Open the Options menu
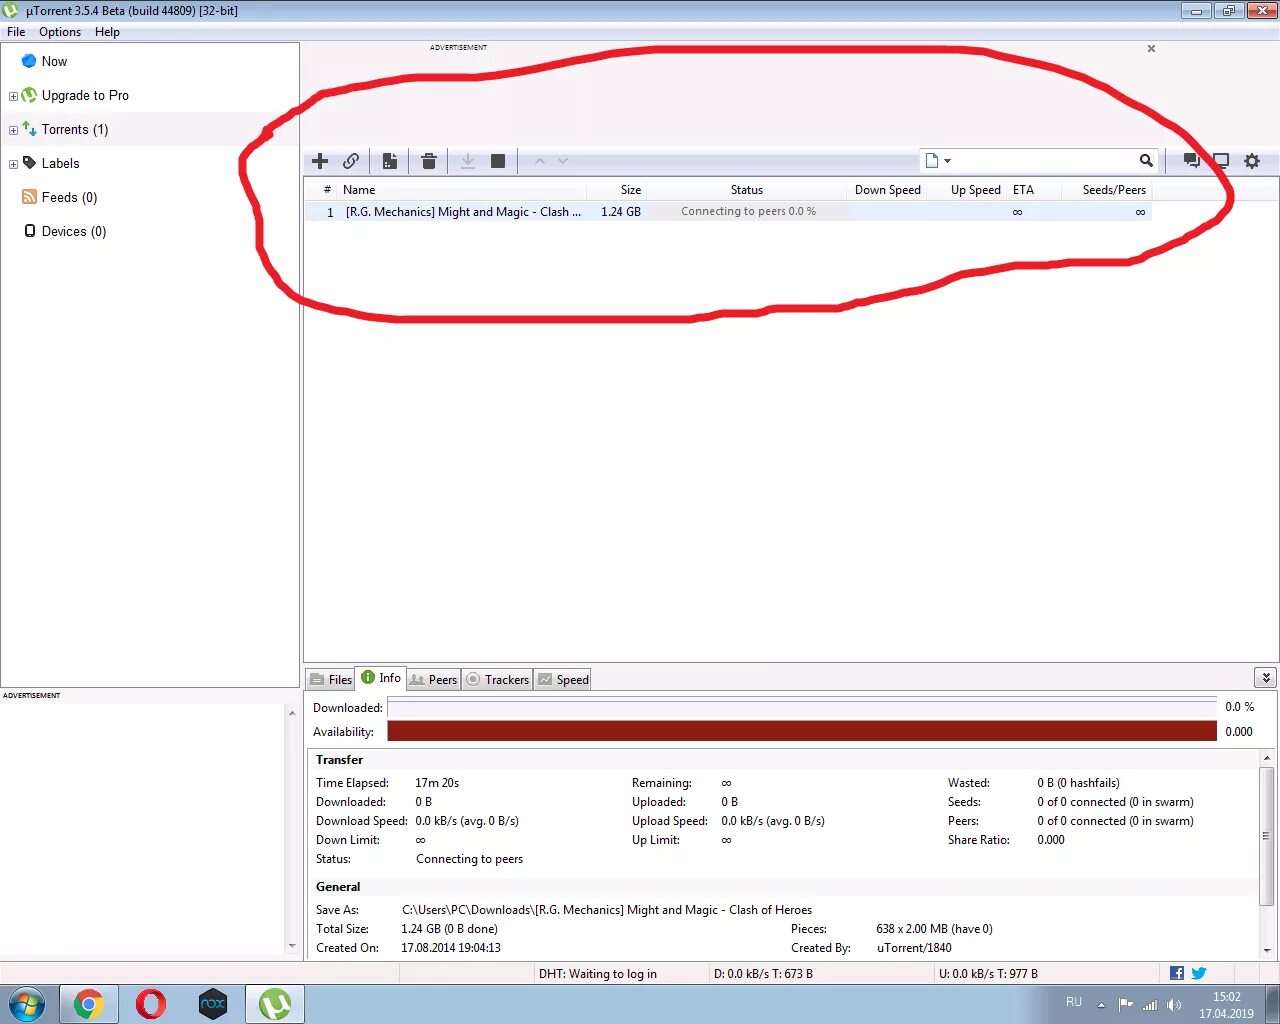1280x1024 pixels. (60, 32)
